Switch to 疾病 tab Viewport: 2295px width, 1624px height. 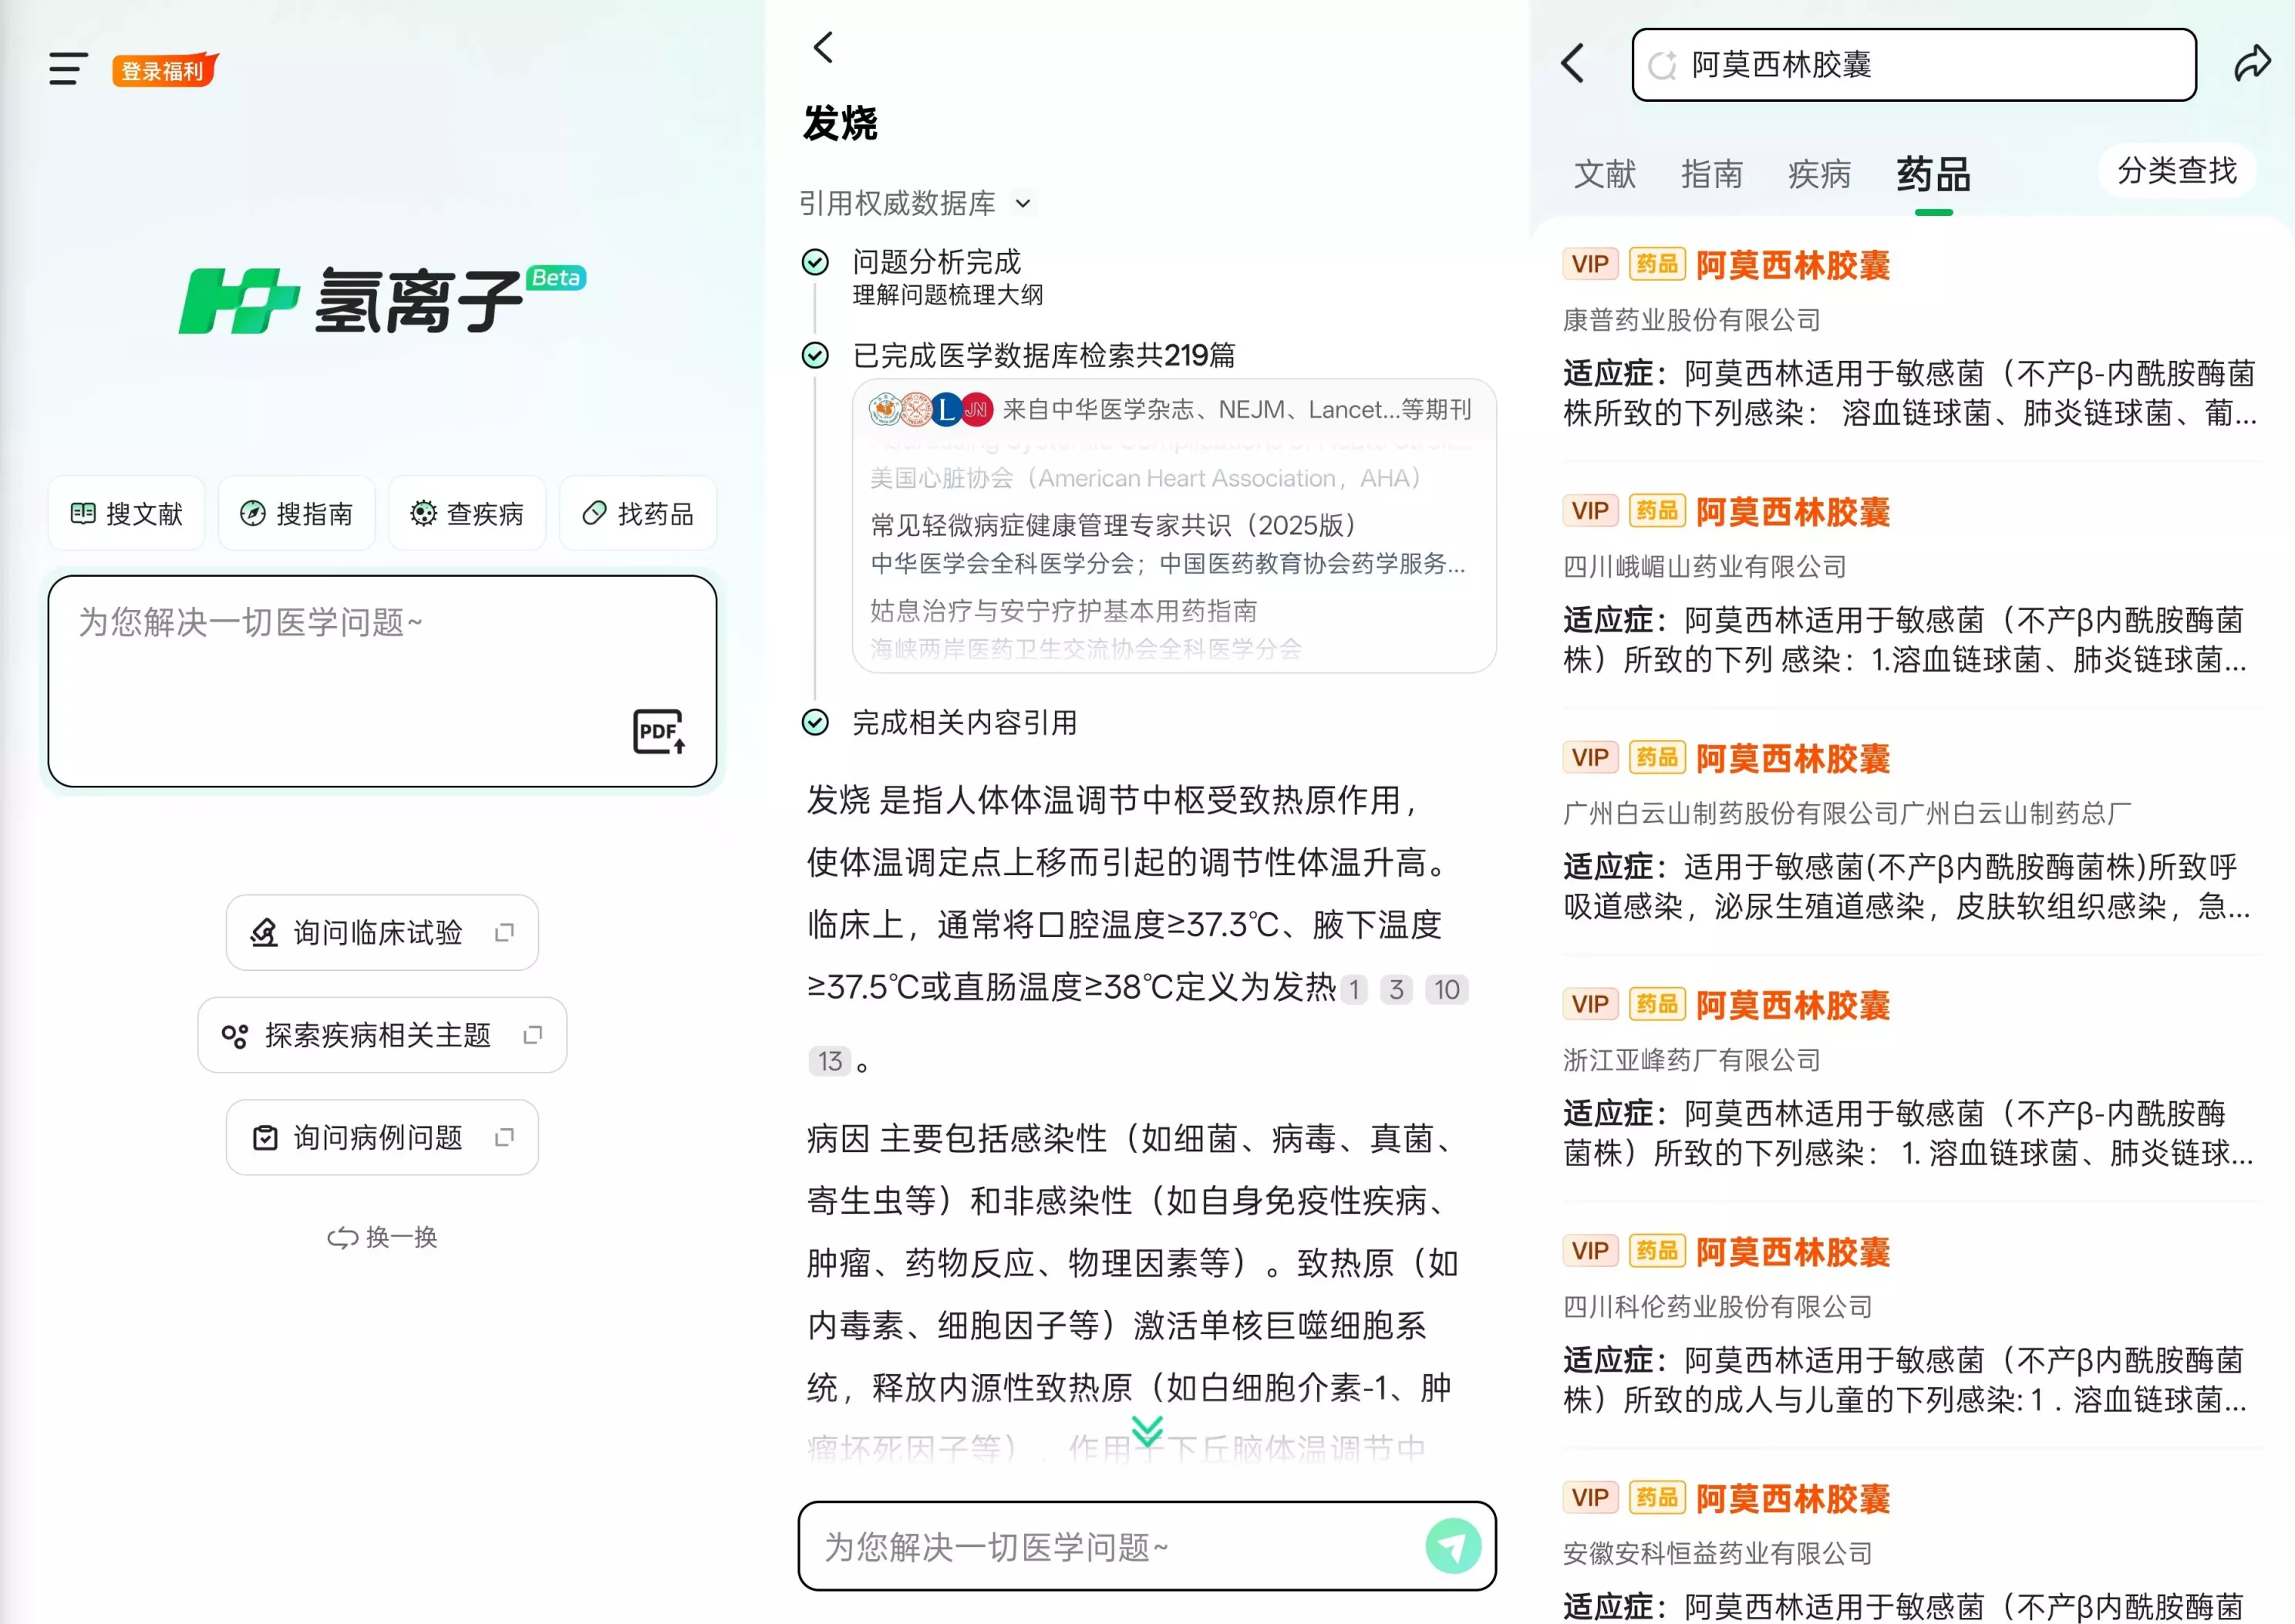coord(1819,174)
